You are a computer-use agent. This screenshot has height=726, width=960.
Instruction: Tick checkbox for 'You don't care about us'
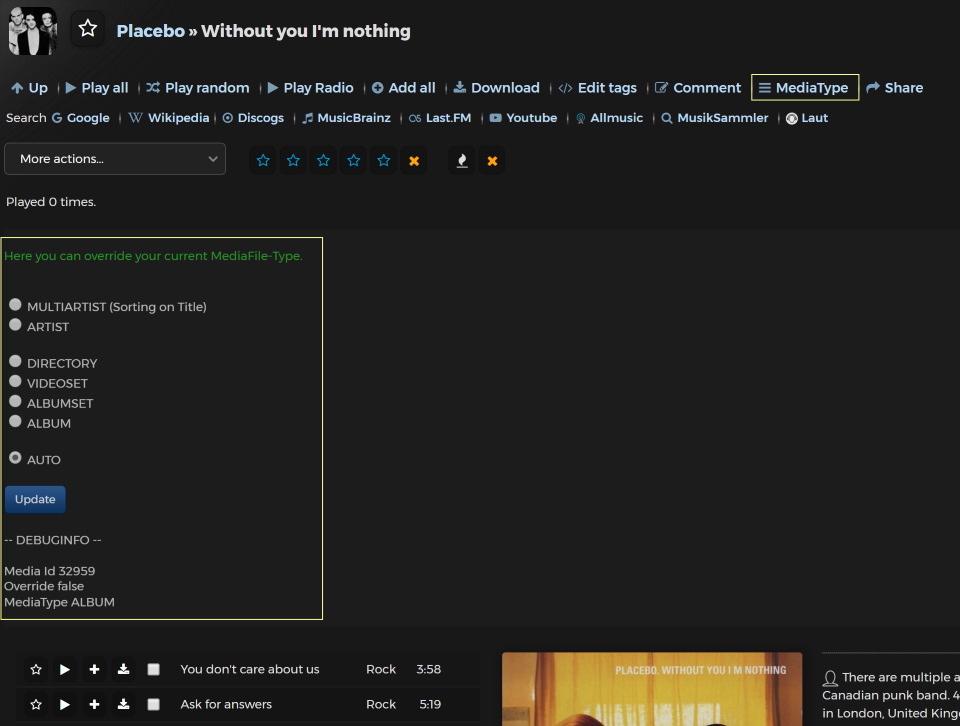tap(153, 669)
